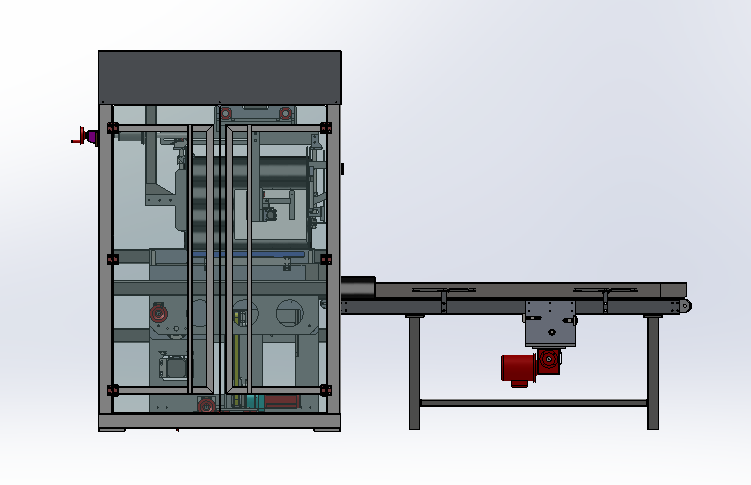Select the right leg of the conveyor table
The image size is (751, 485).
pos(653,372)
